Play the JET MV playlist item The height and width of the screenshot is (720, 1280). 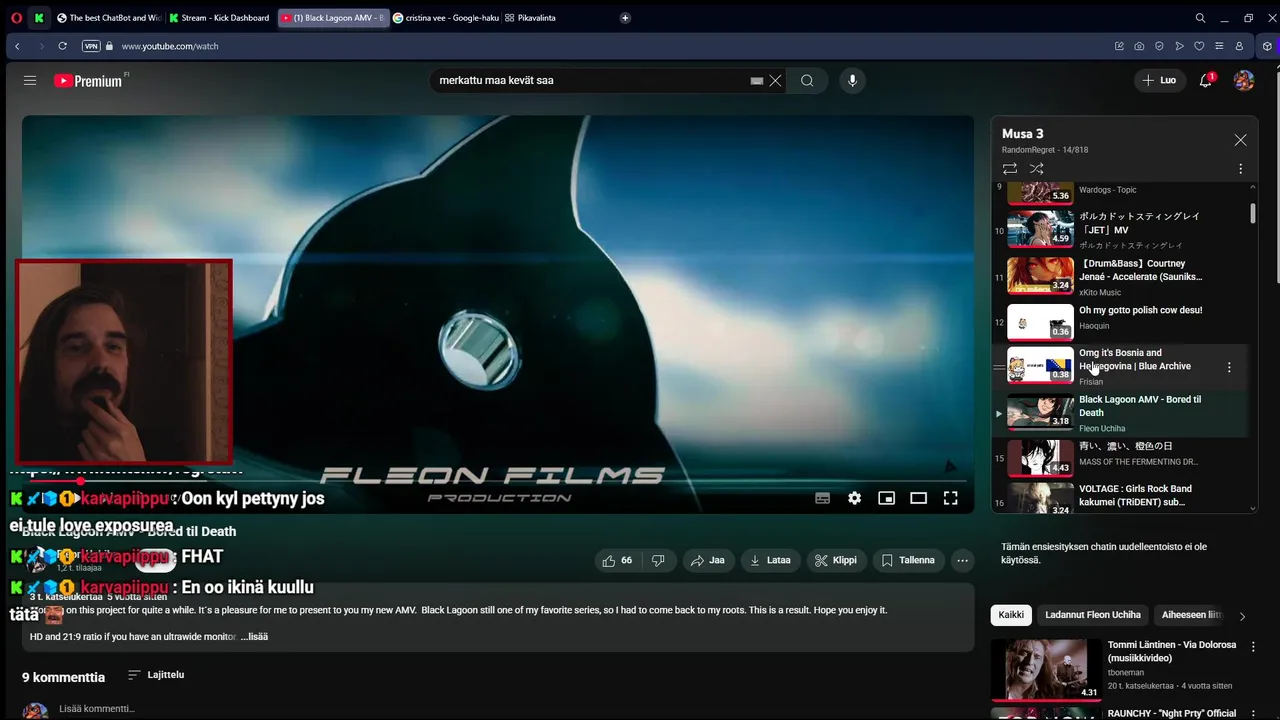pyautogui.click(x=1120, y=229)
